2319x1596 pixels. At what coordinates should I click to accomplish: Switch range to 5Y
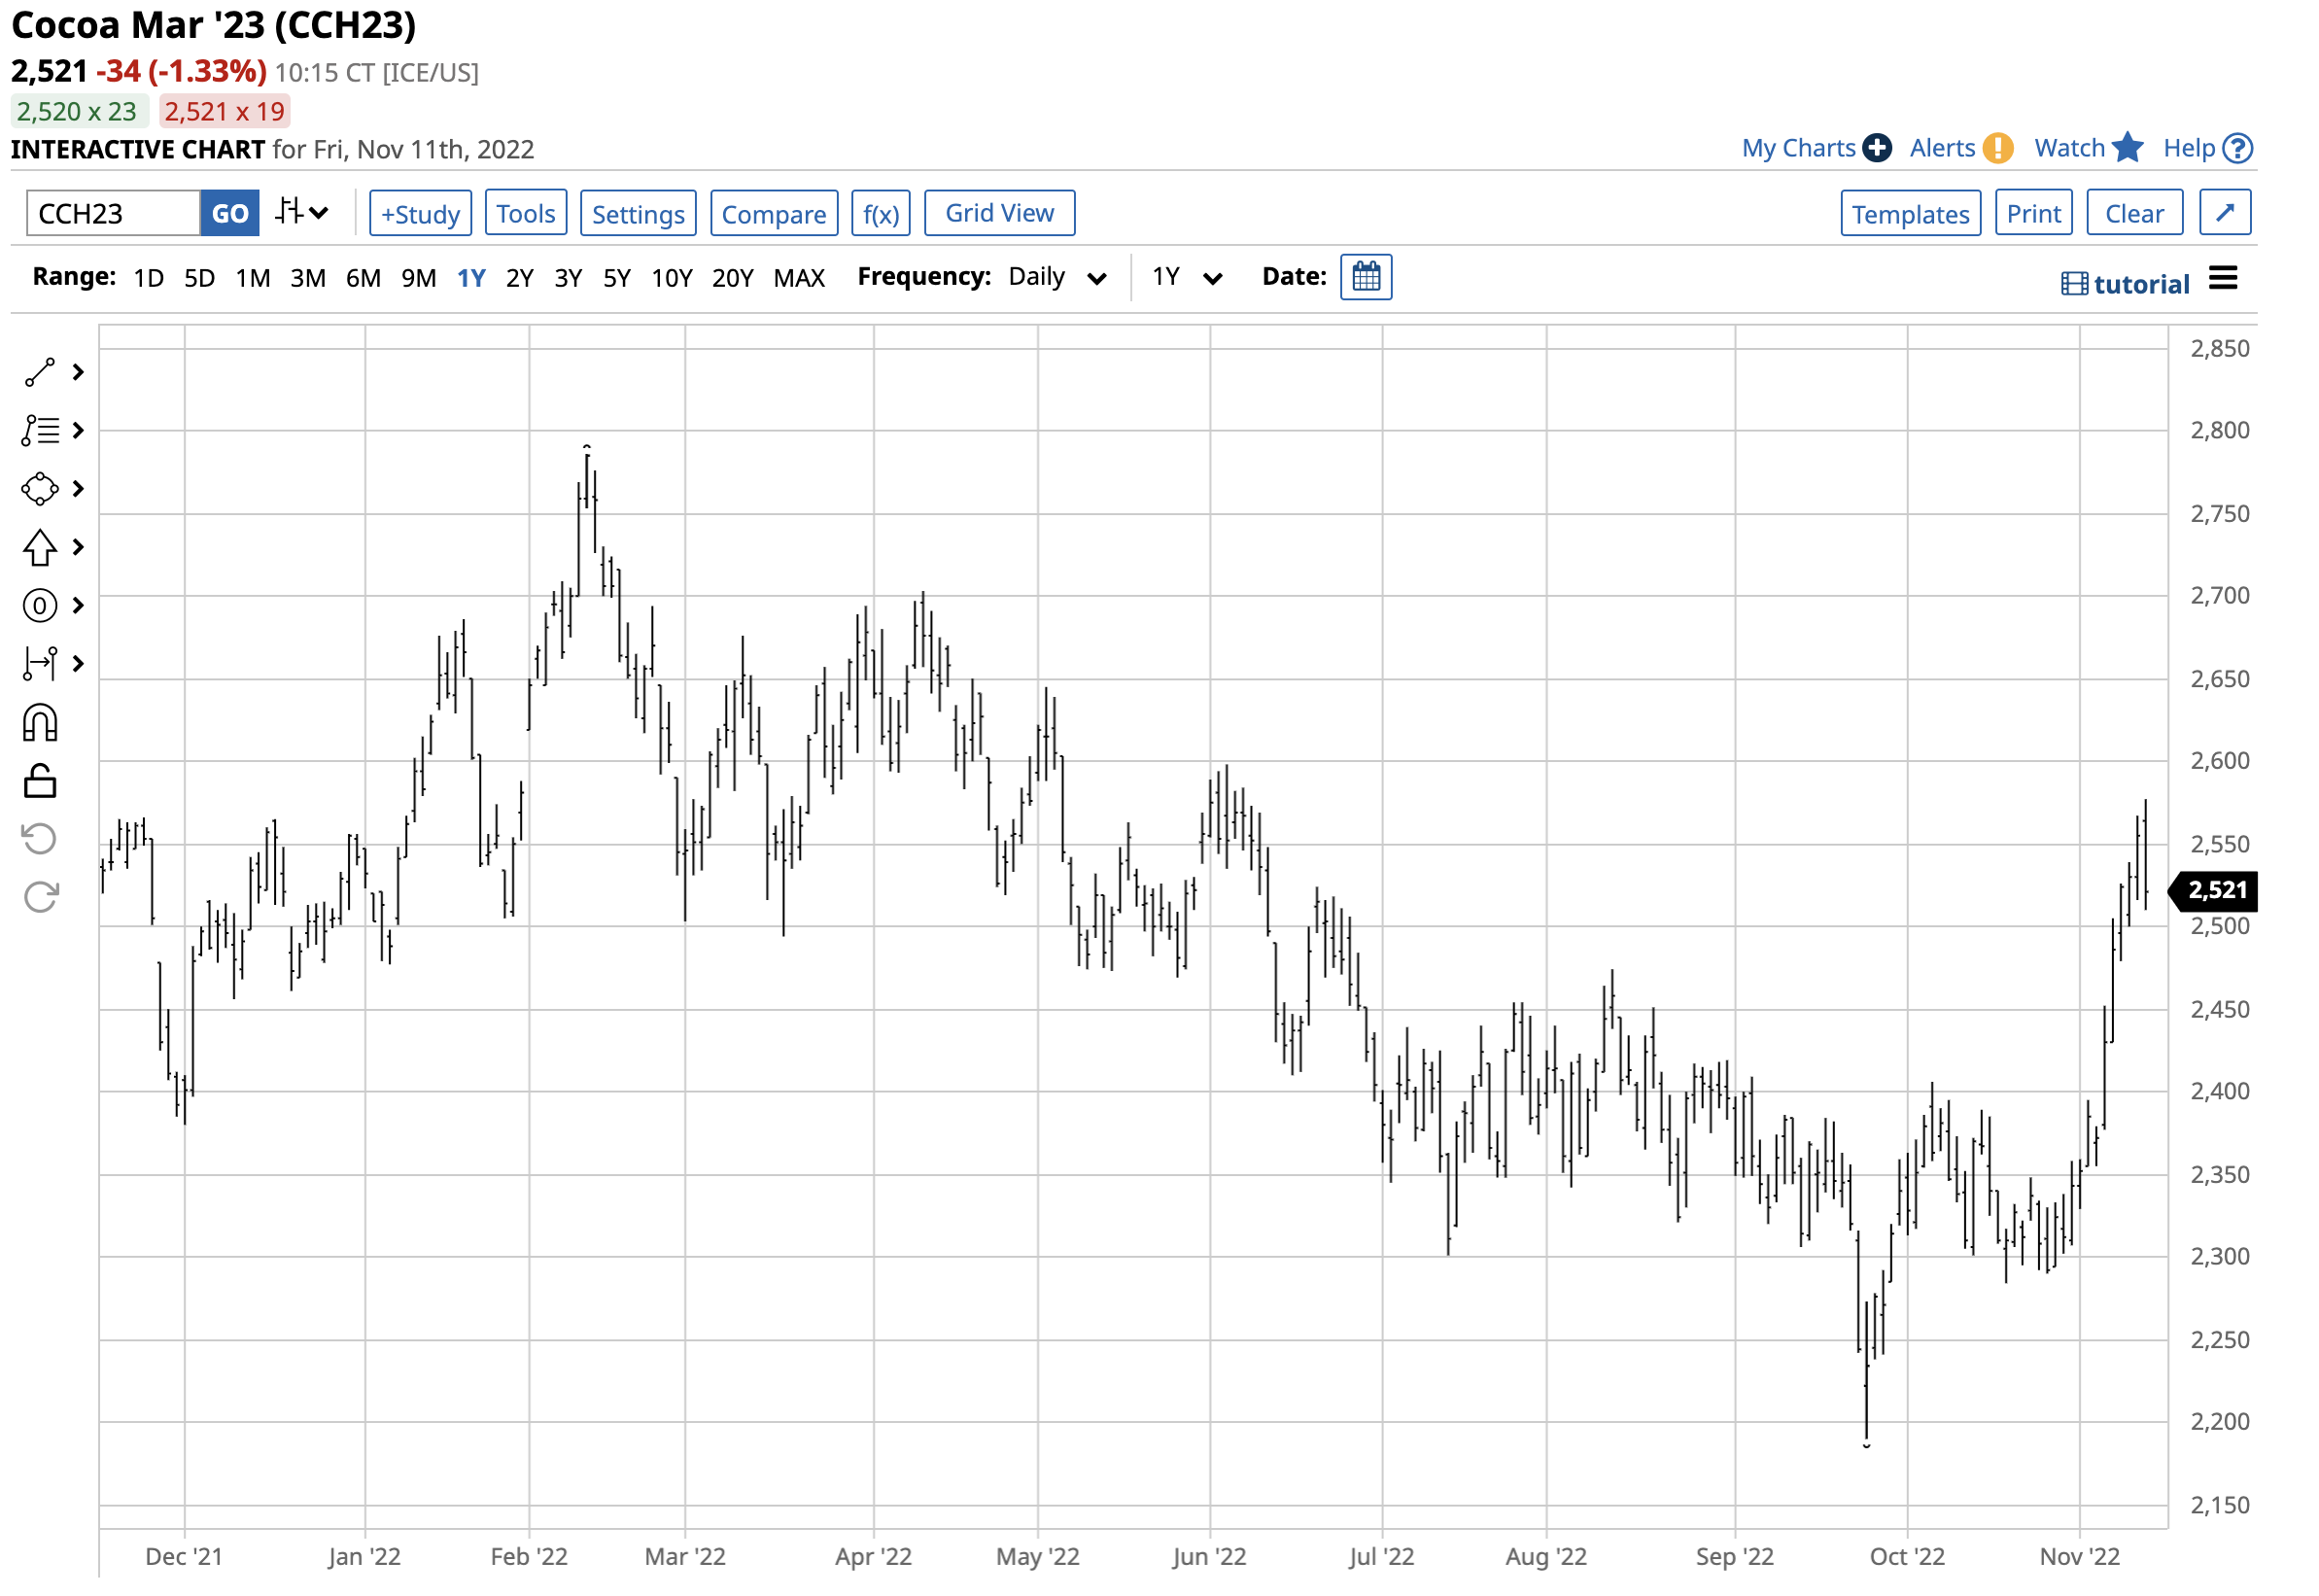click(x=618, y=279)
